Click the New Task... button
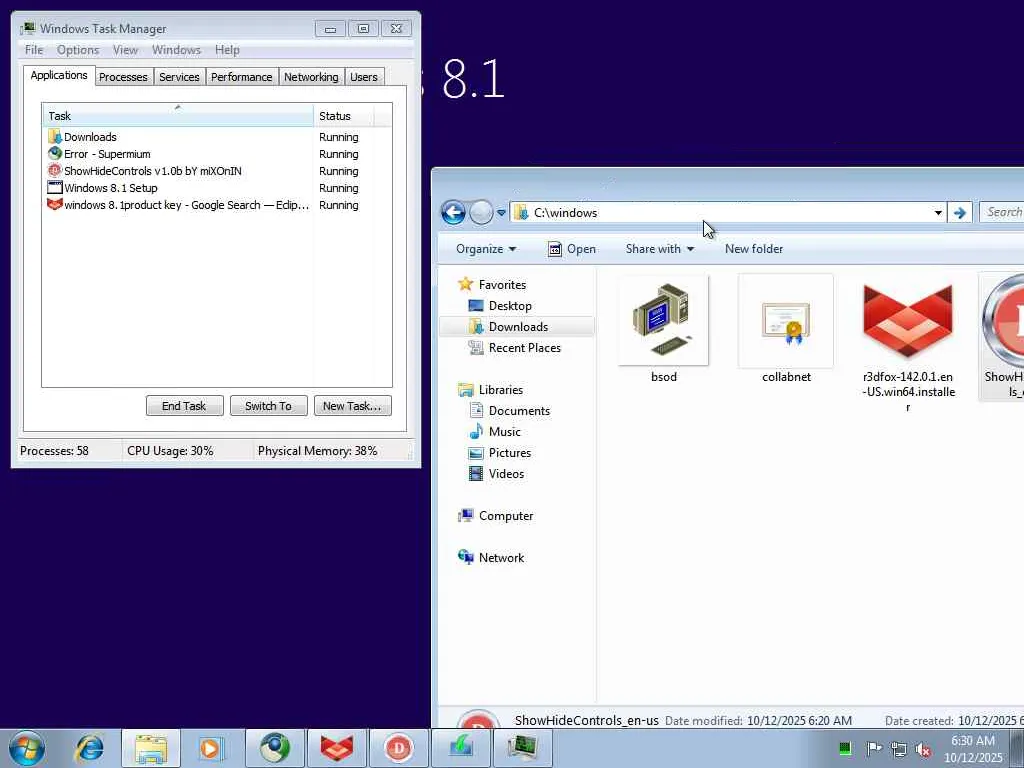Viewport: 1024px width, 768px height. 353,406
